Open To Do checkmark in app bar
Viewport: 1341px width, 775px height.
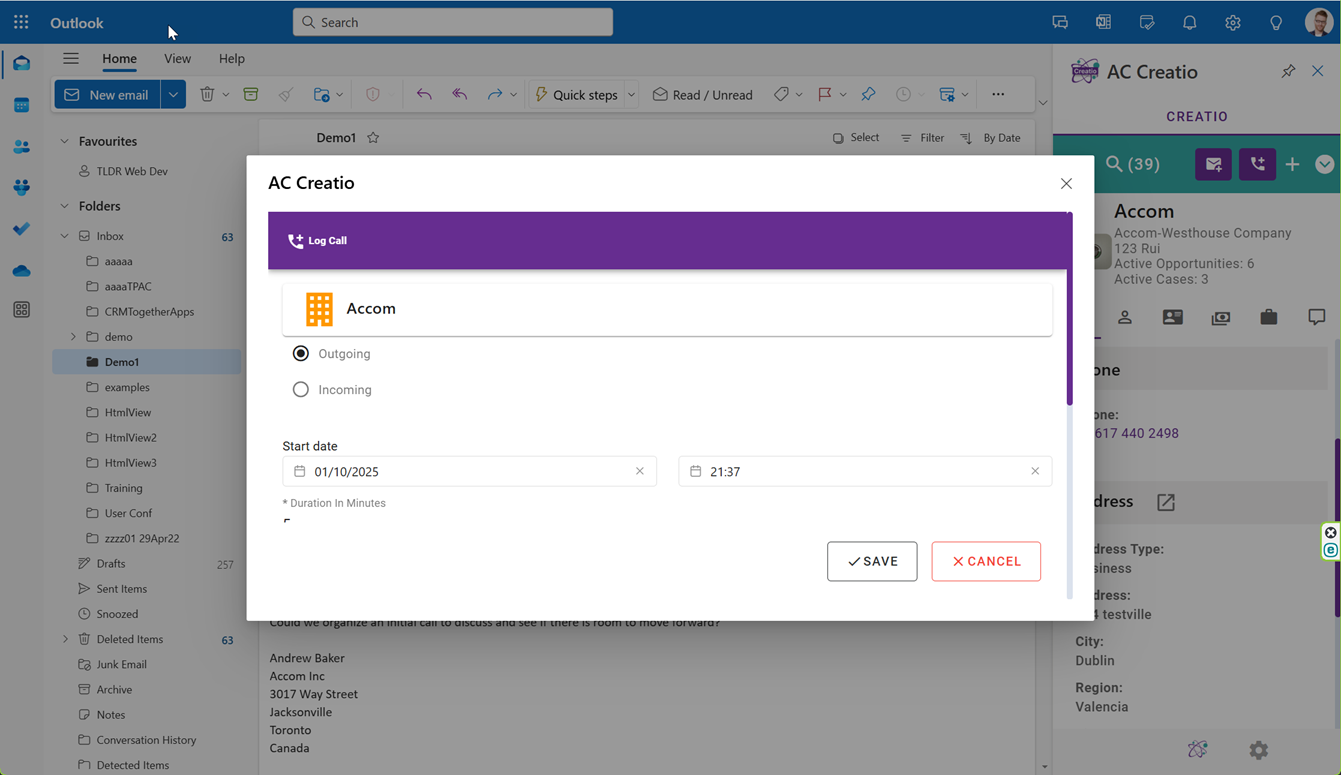point(21,229)
